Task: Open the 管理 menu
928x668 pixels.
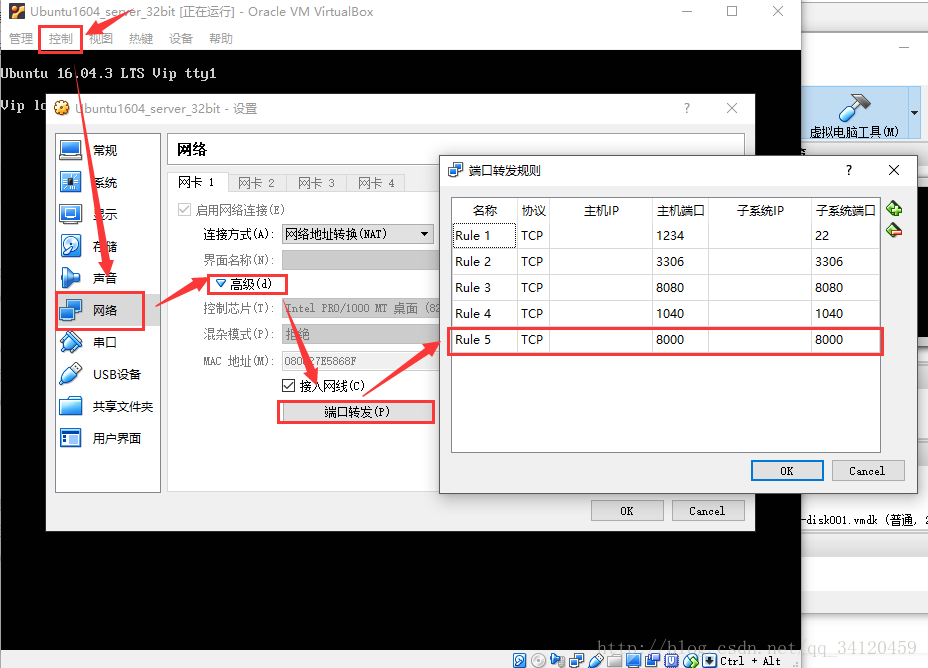Action: tap(21, 39)
